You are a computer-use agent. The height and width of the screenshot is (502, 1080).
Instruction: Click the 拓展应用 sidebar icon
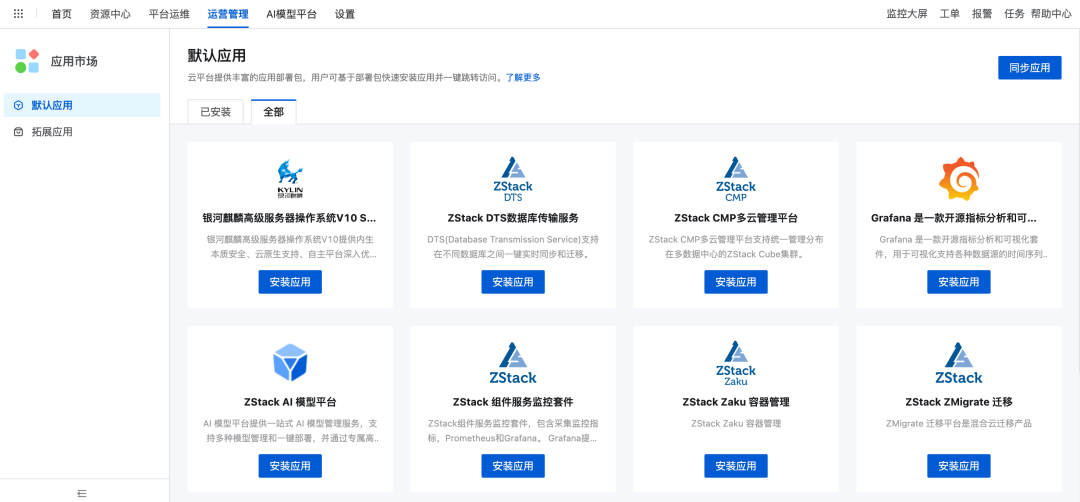pos(19,132)
